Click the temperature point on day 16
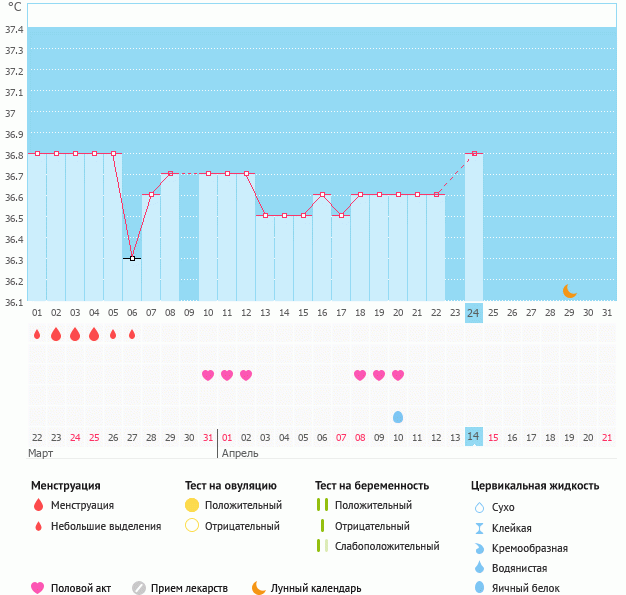626x595 pixels. pos(322,194)
